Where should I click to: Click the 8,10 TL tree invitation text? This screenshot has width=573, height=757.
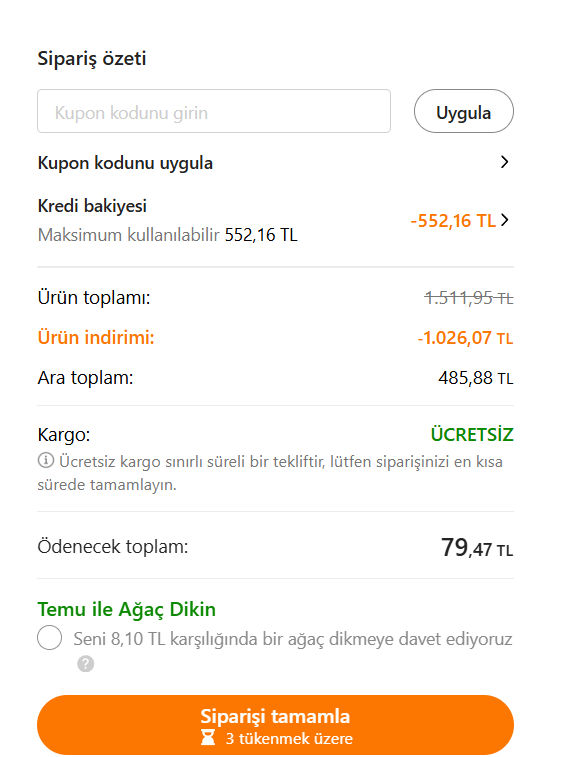coord(293,639)
